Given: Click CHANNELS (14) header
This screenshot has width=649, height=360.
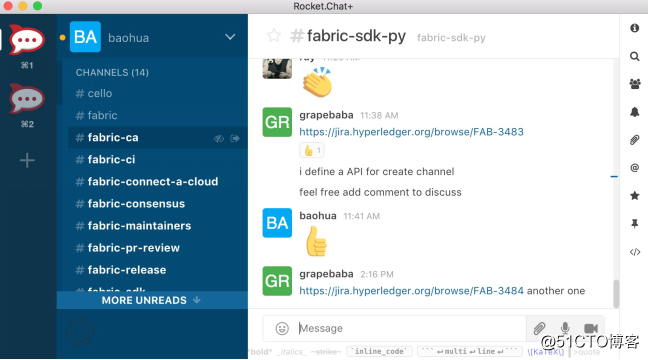Looking at the screenshot, I should click(x=112, y=72).
